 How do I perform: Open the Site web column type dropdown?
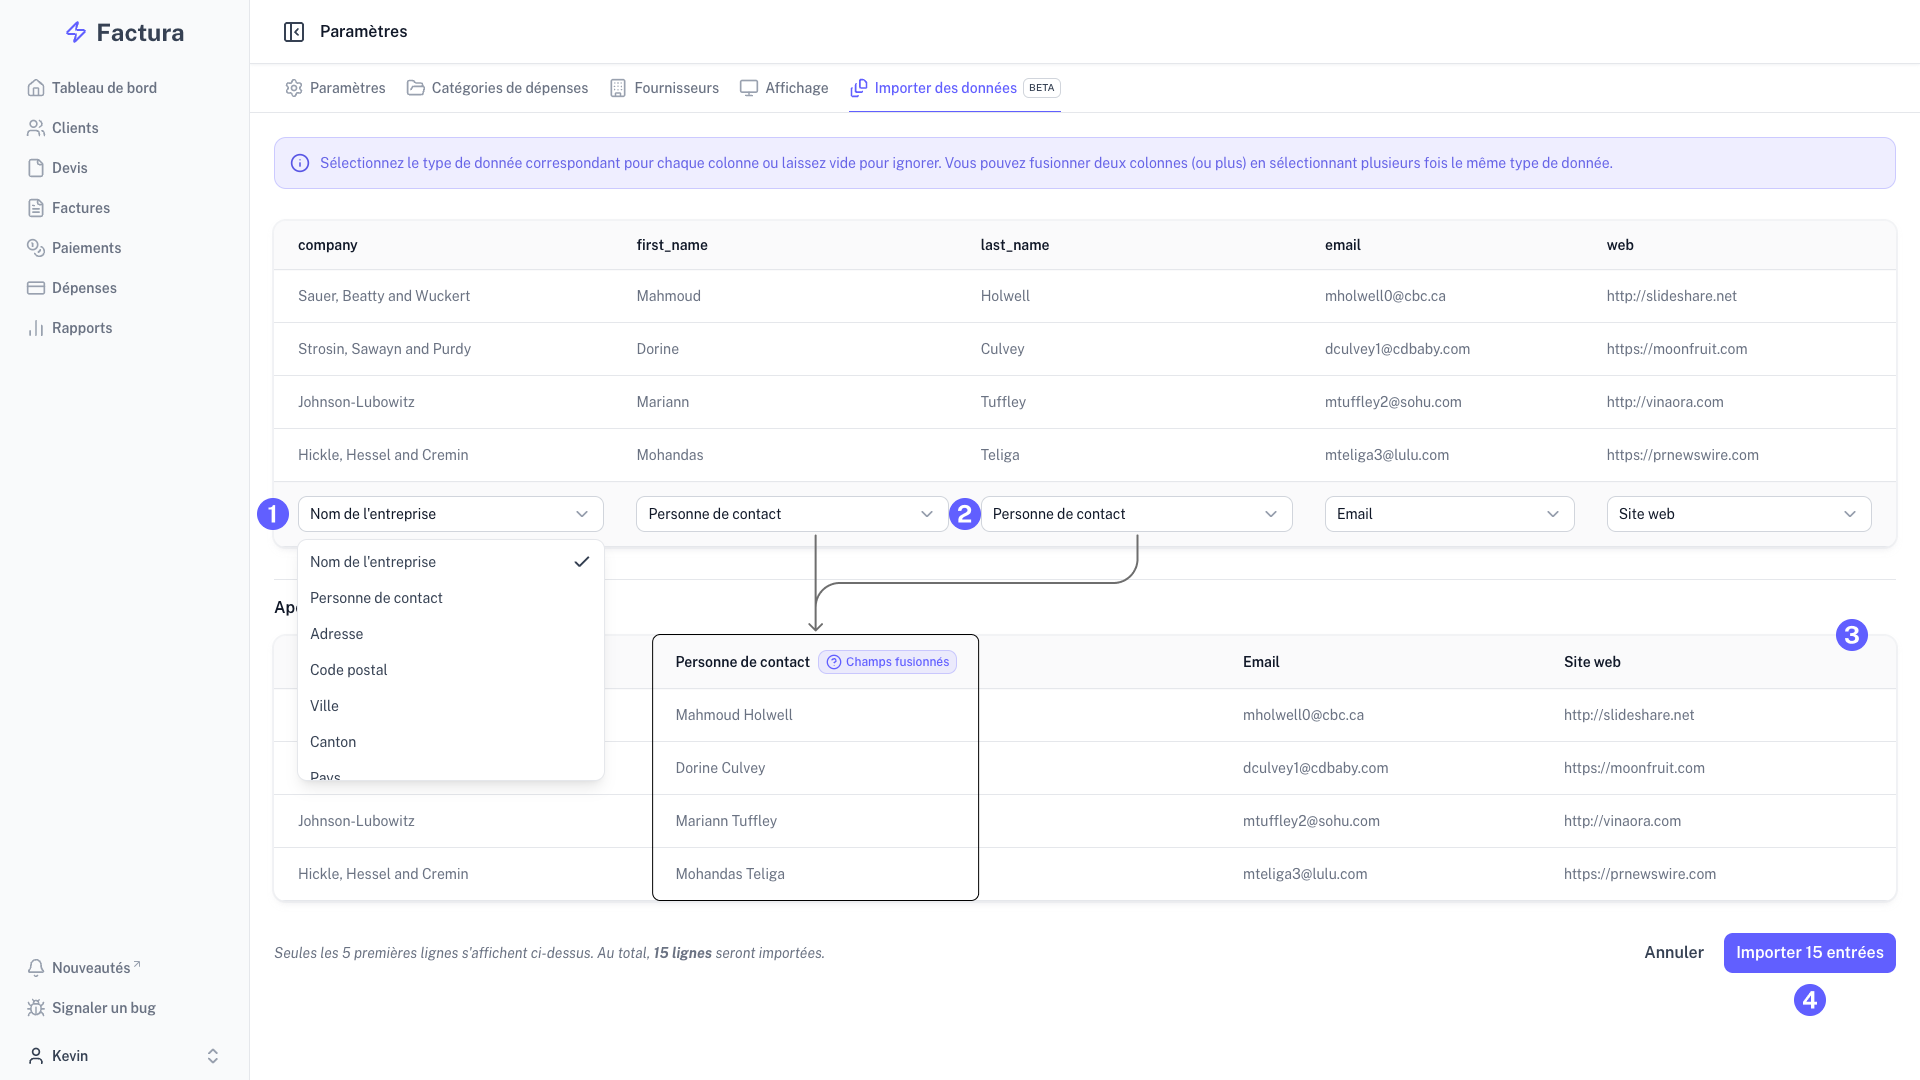[1738, 514]
